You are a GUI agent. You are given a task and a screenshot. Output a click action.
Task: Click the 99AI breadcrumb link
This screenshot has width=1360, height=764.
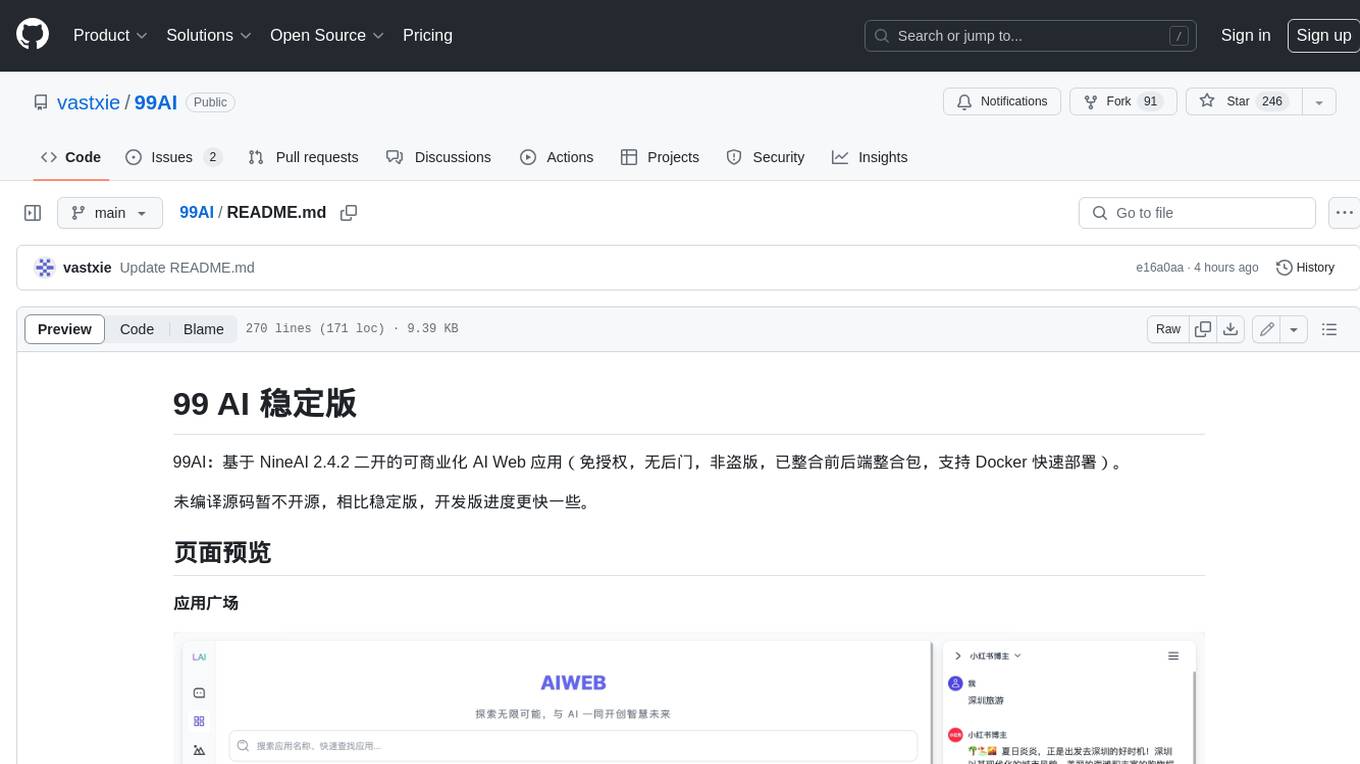tap(196, 213)
